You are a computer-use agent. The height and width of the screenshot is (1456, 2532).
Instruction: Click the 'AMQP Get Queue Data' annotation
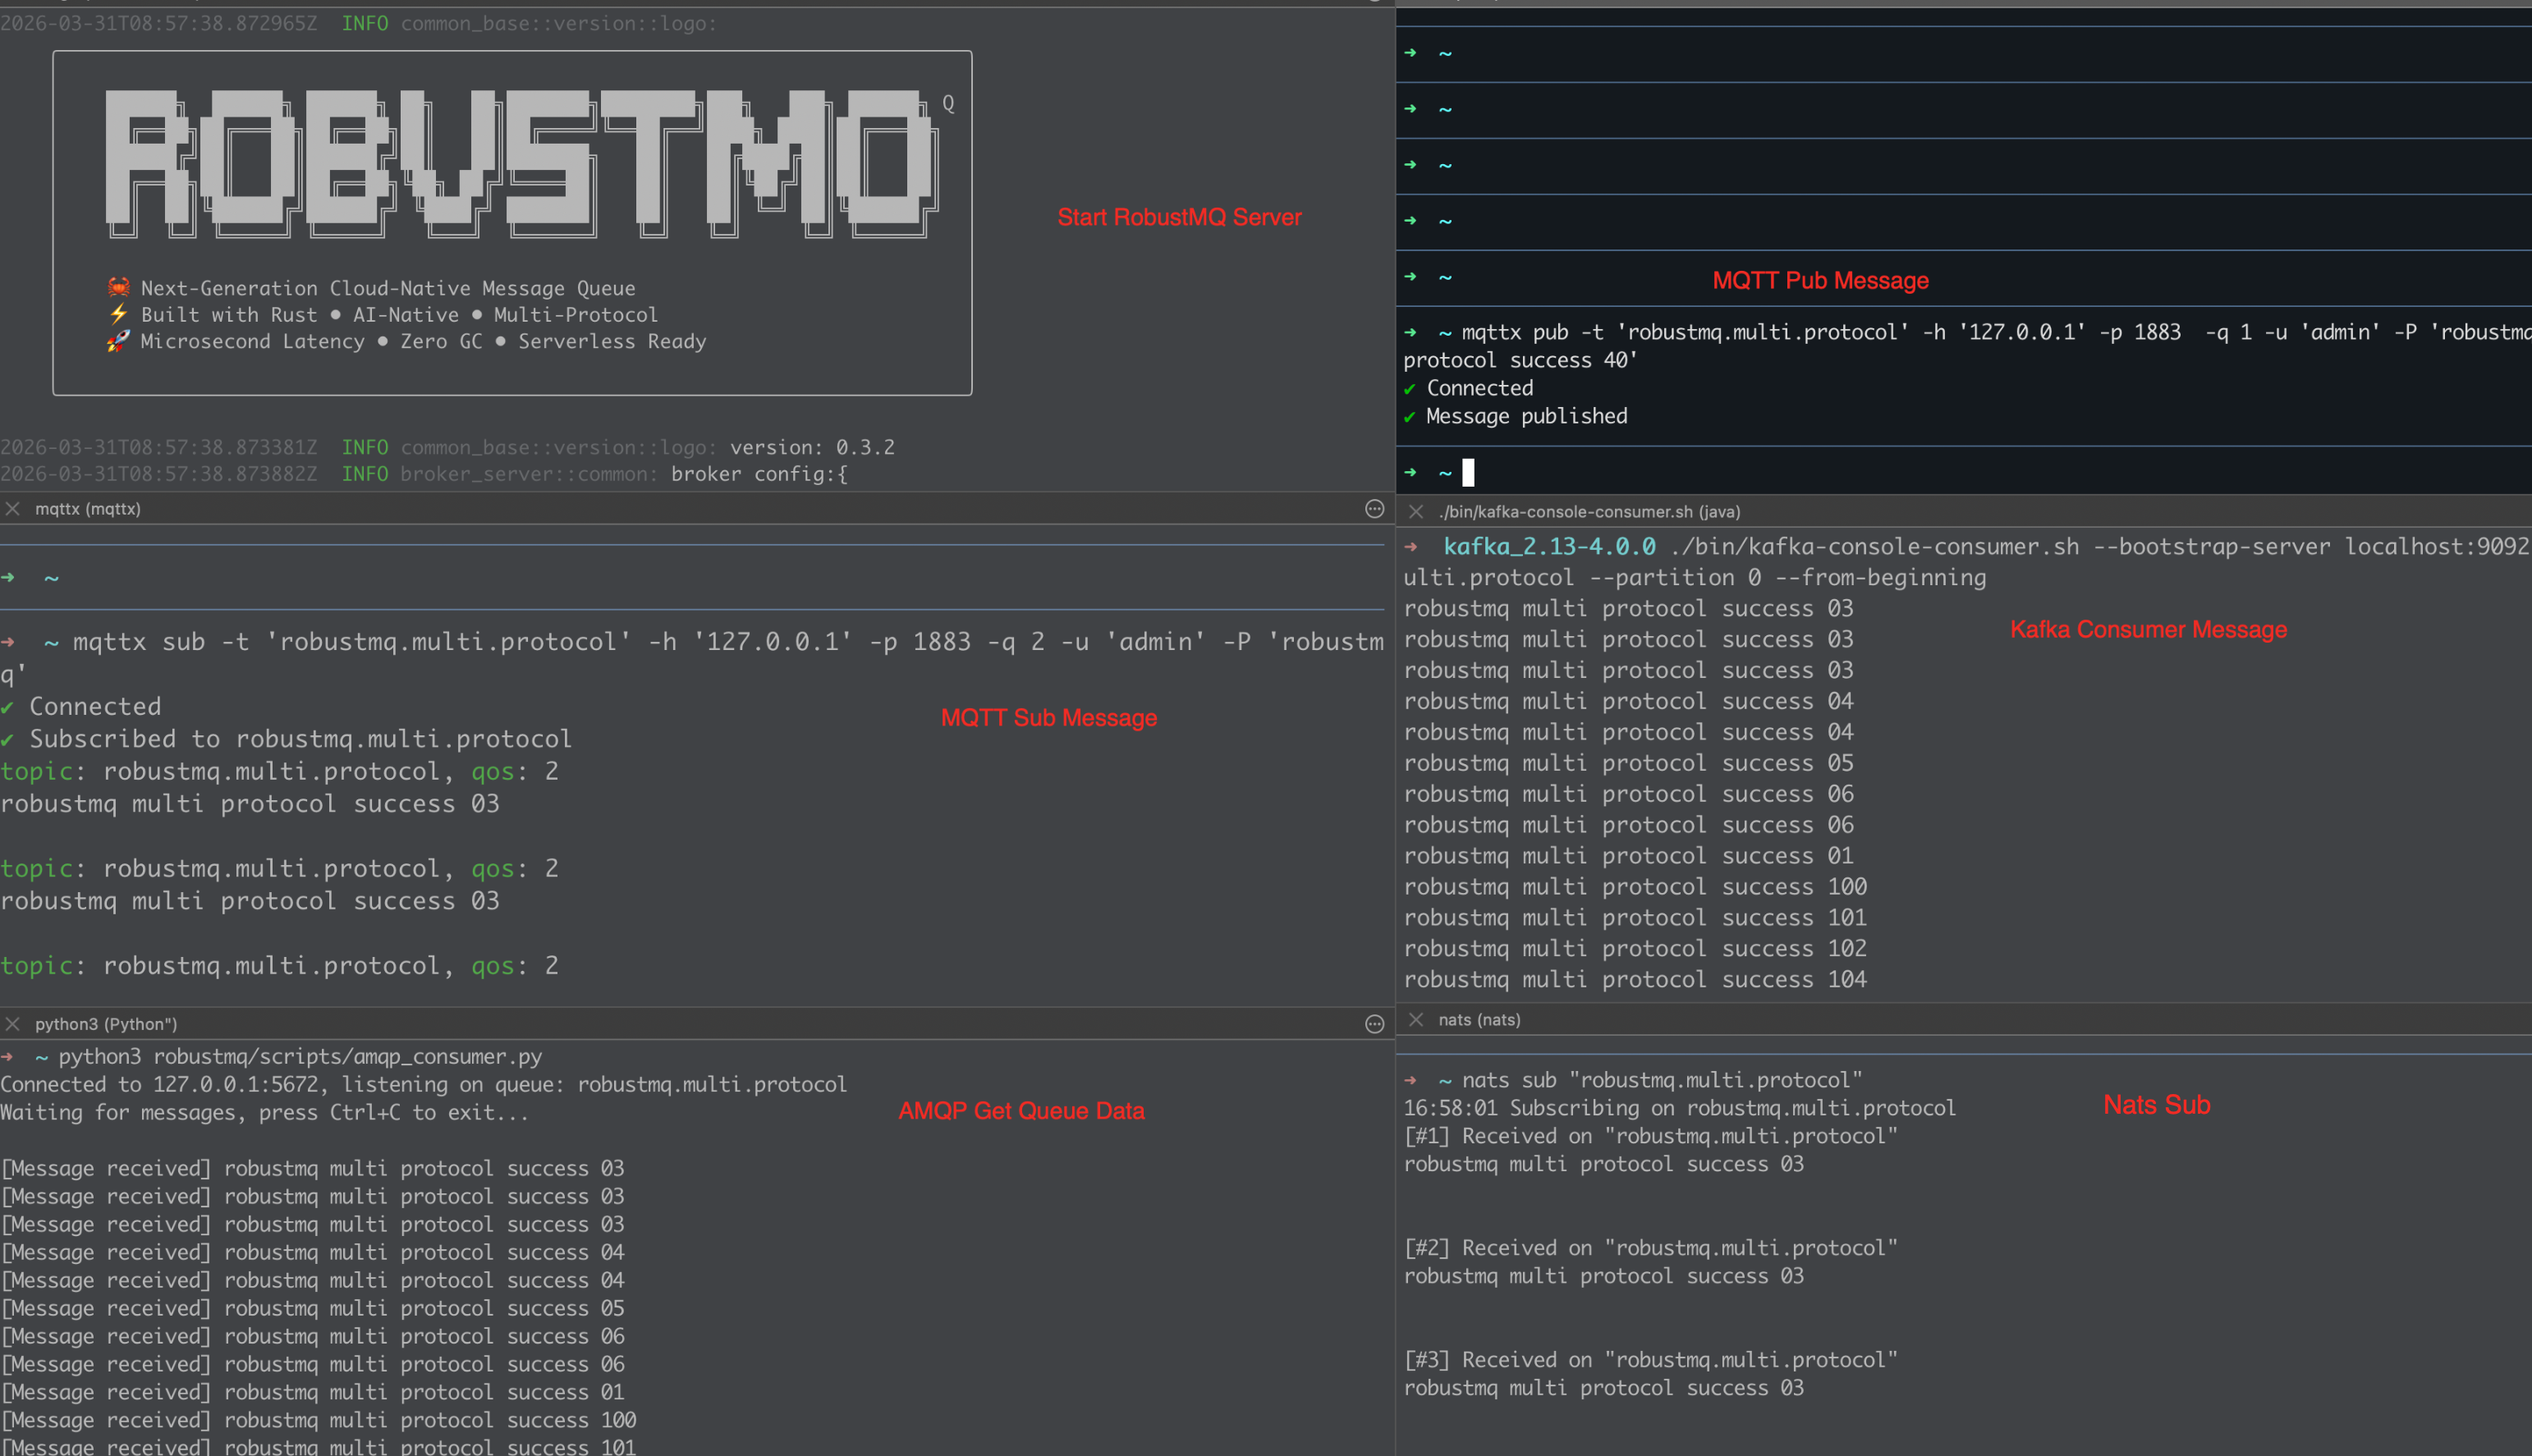1021,1111
